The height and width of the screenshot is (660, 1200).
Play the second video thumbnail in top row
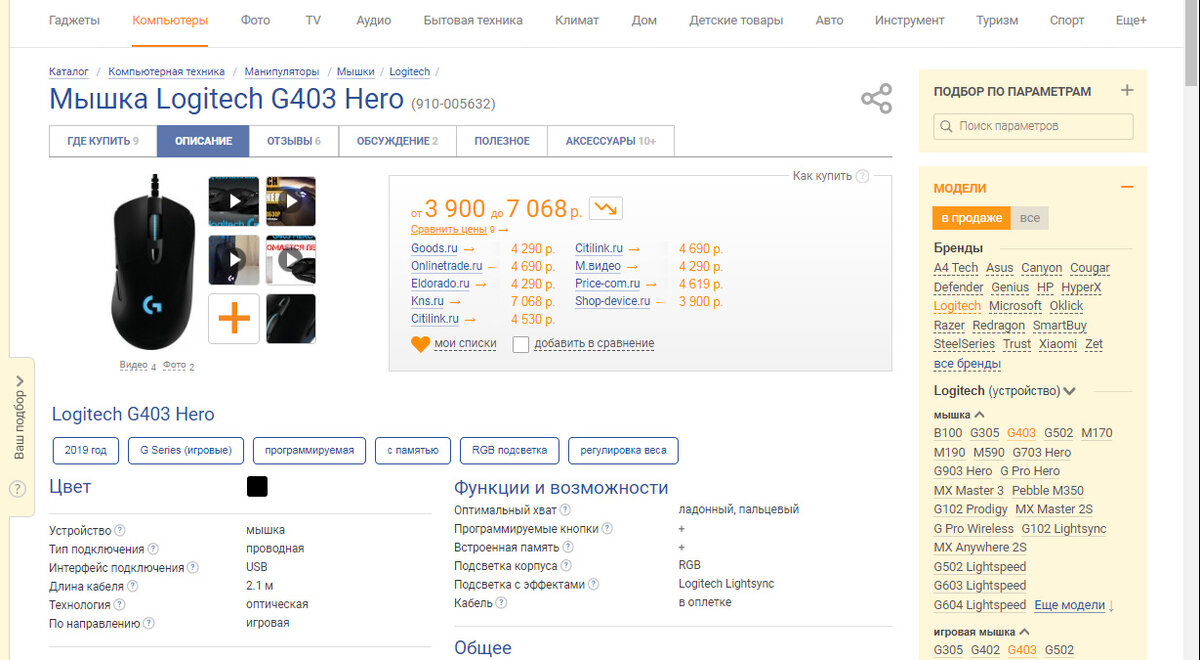click(x=290, y=201)
